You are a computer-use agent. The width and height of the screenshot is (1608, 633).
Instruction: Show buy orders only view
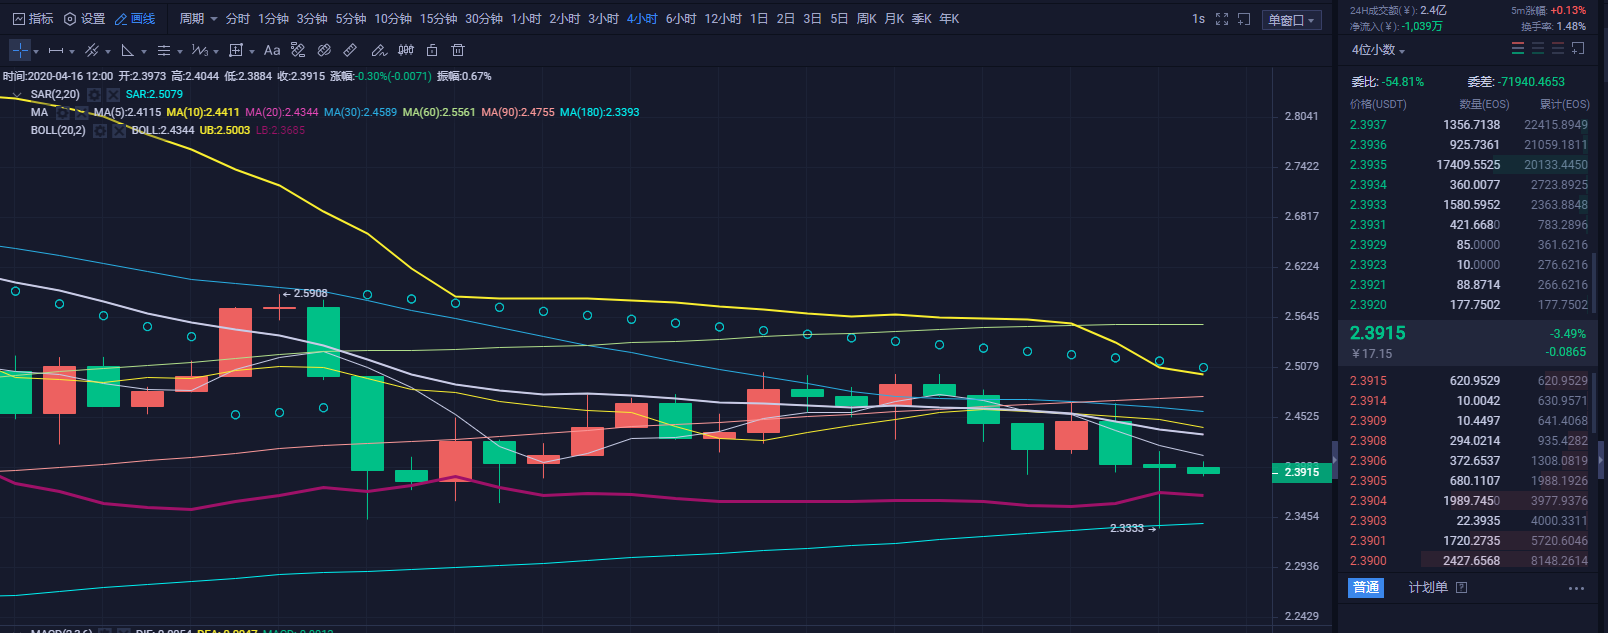pos(1538,49)
